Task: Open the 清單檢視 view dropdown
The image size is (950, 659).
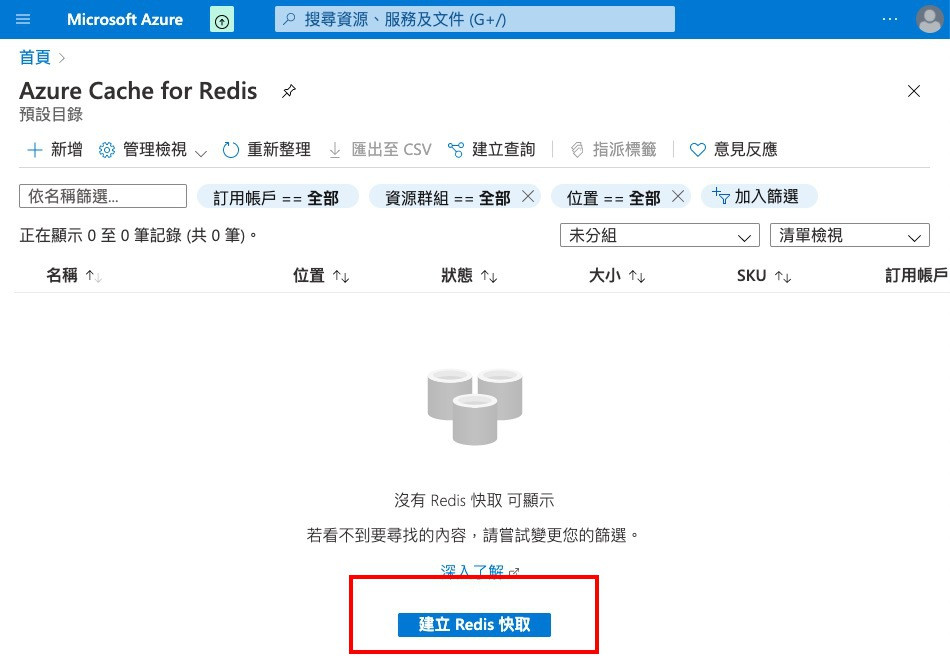Action: pyautogui.click(x=849, y=235)
